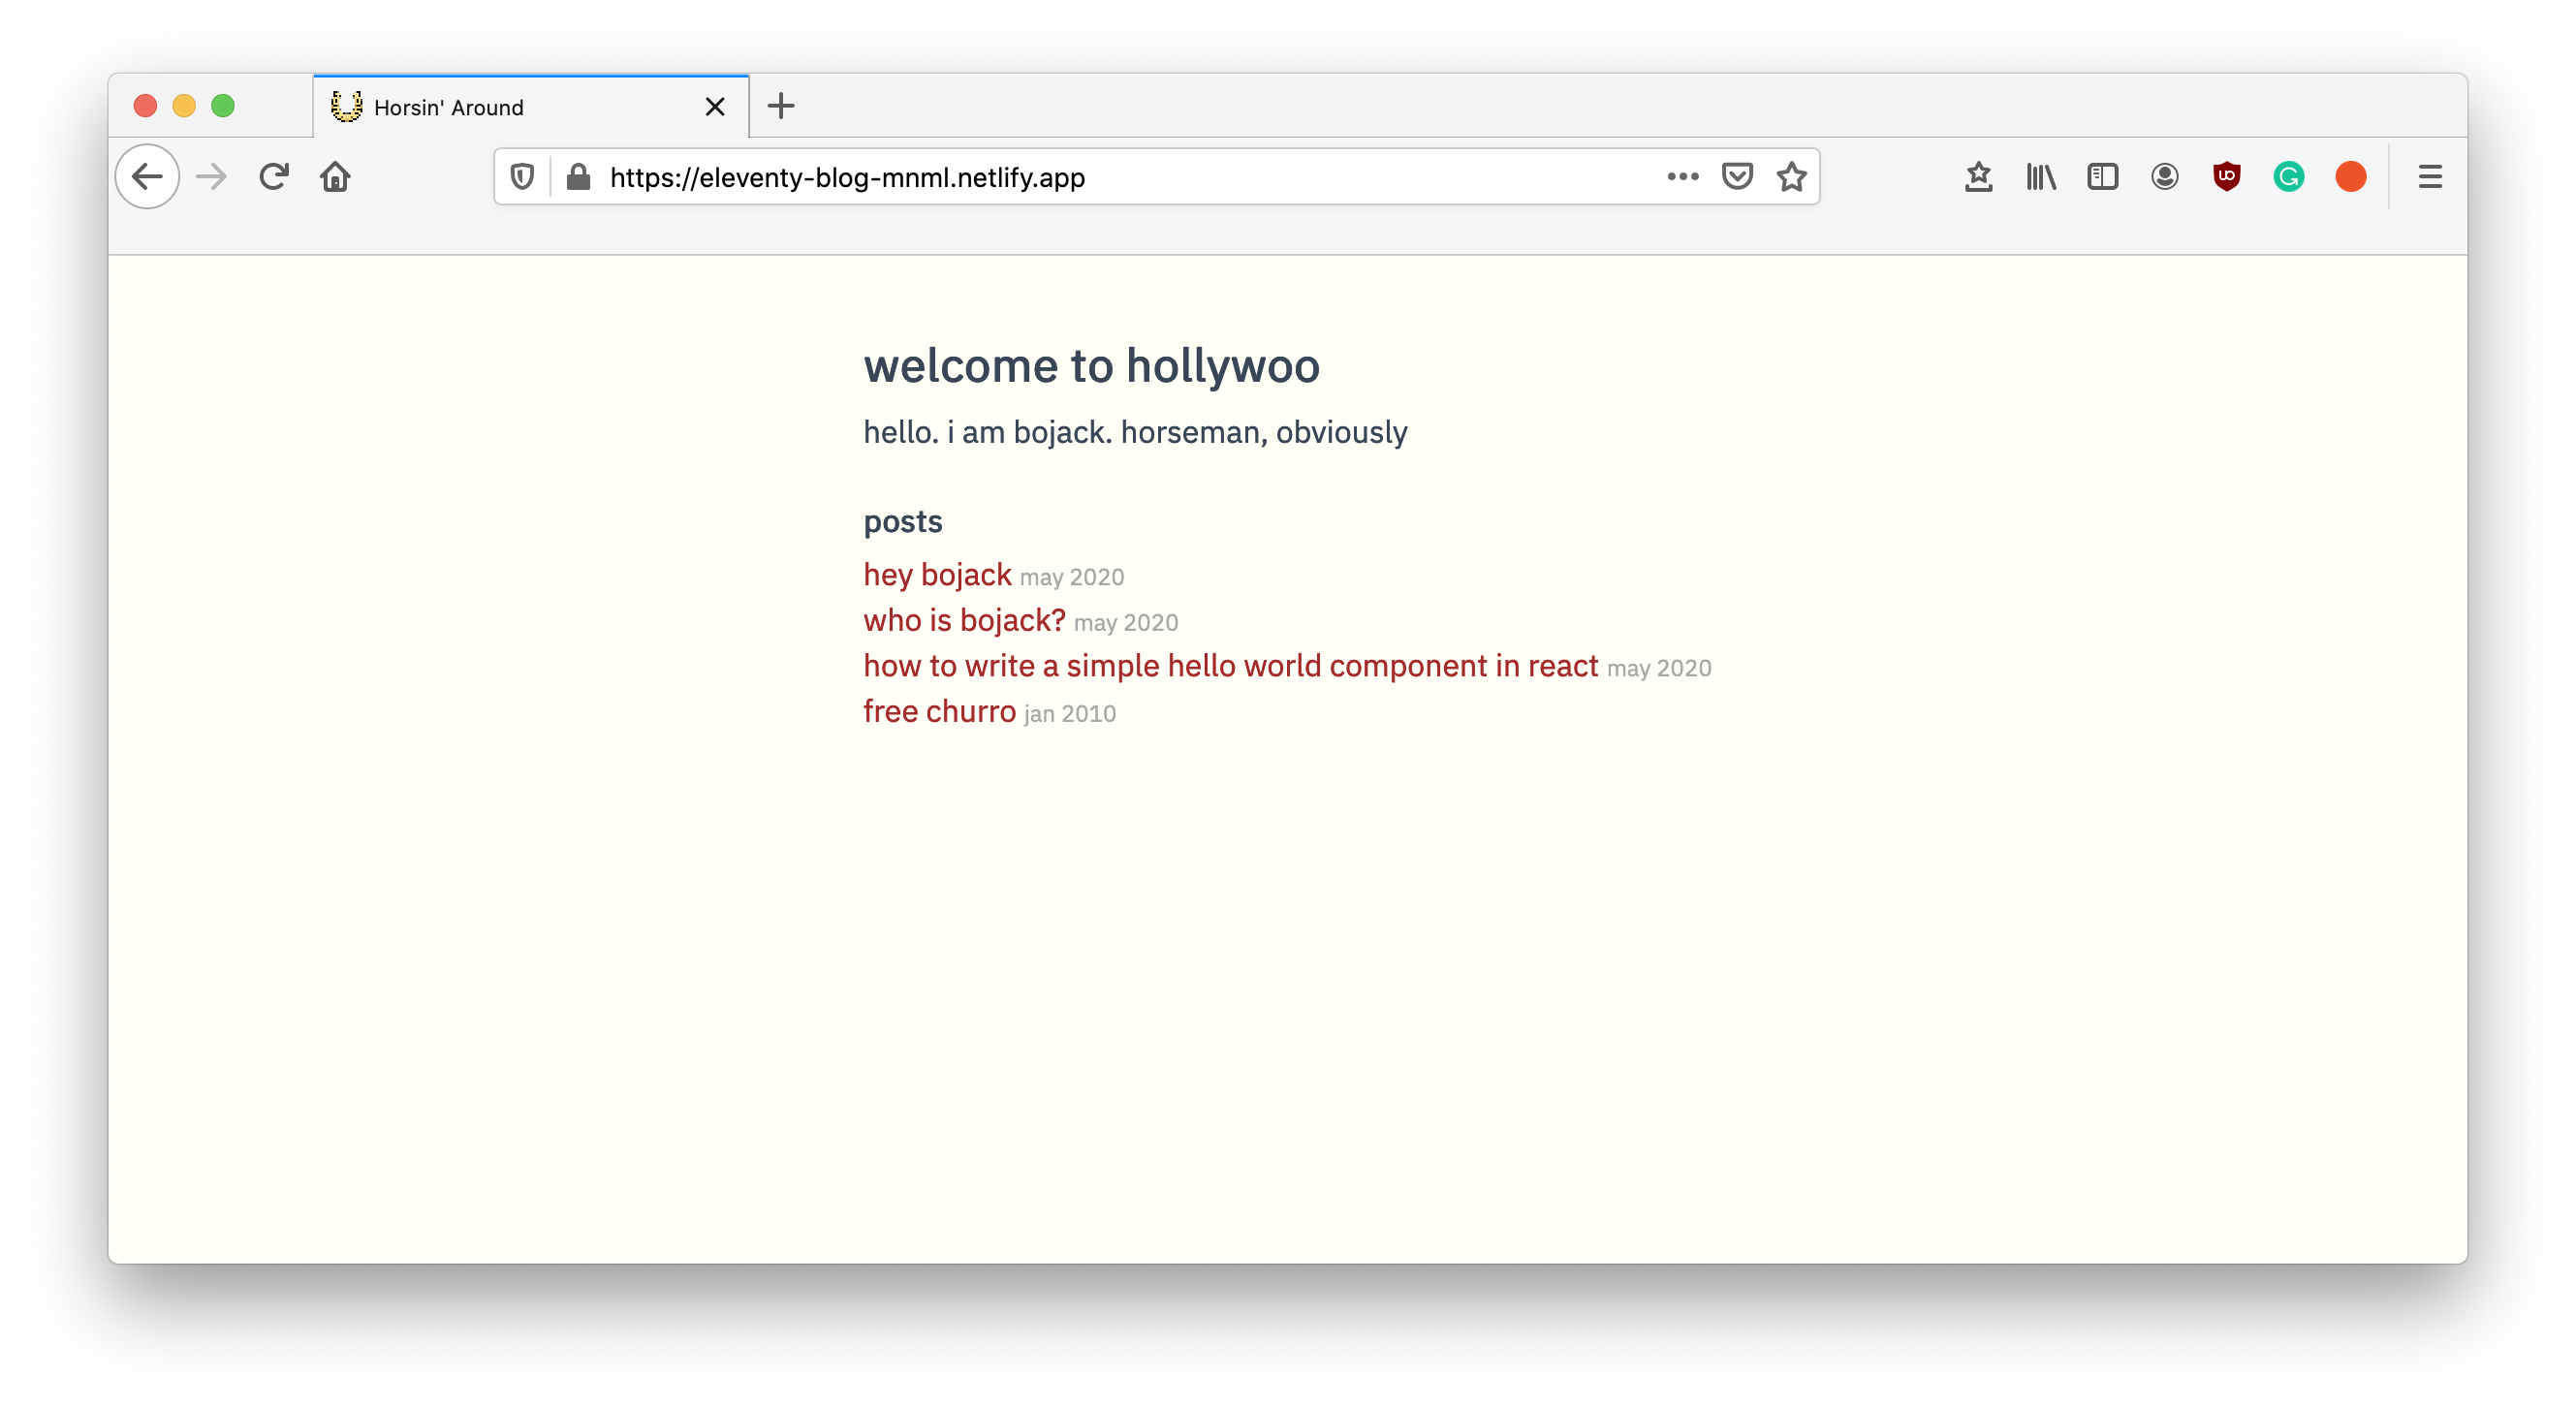Reload the current page
The image size is (2576, 1407).
(273, 177)
